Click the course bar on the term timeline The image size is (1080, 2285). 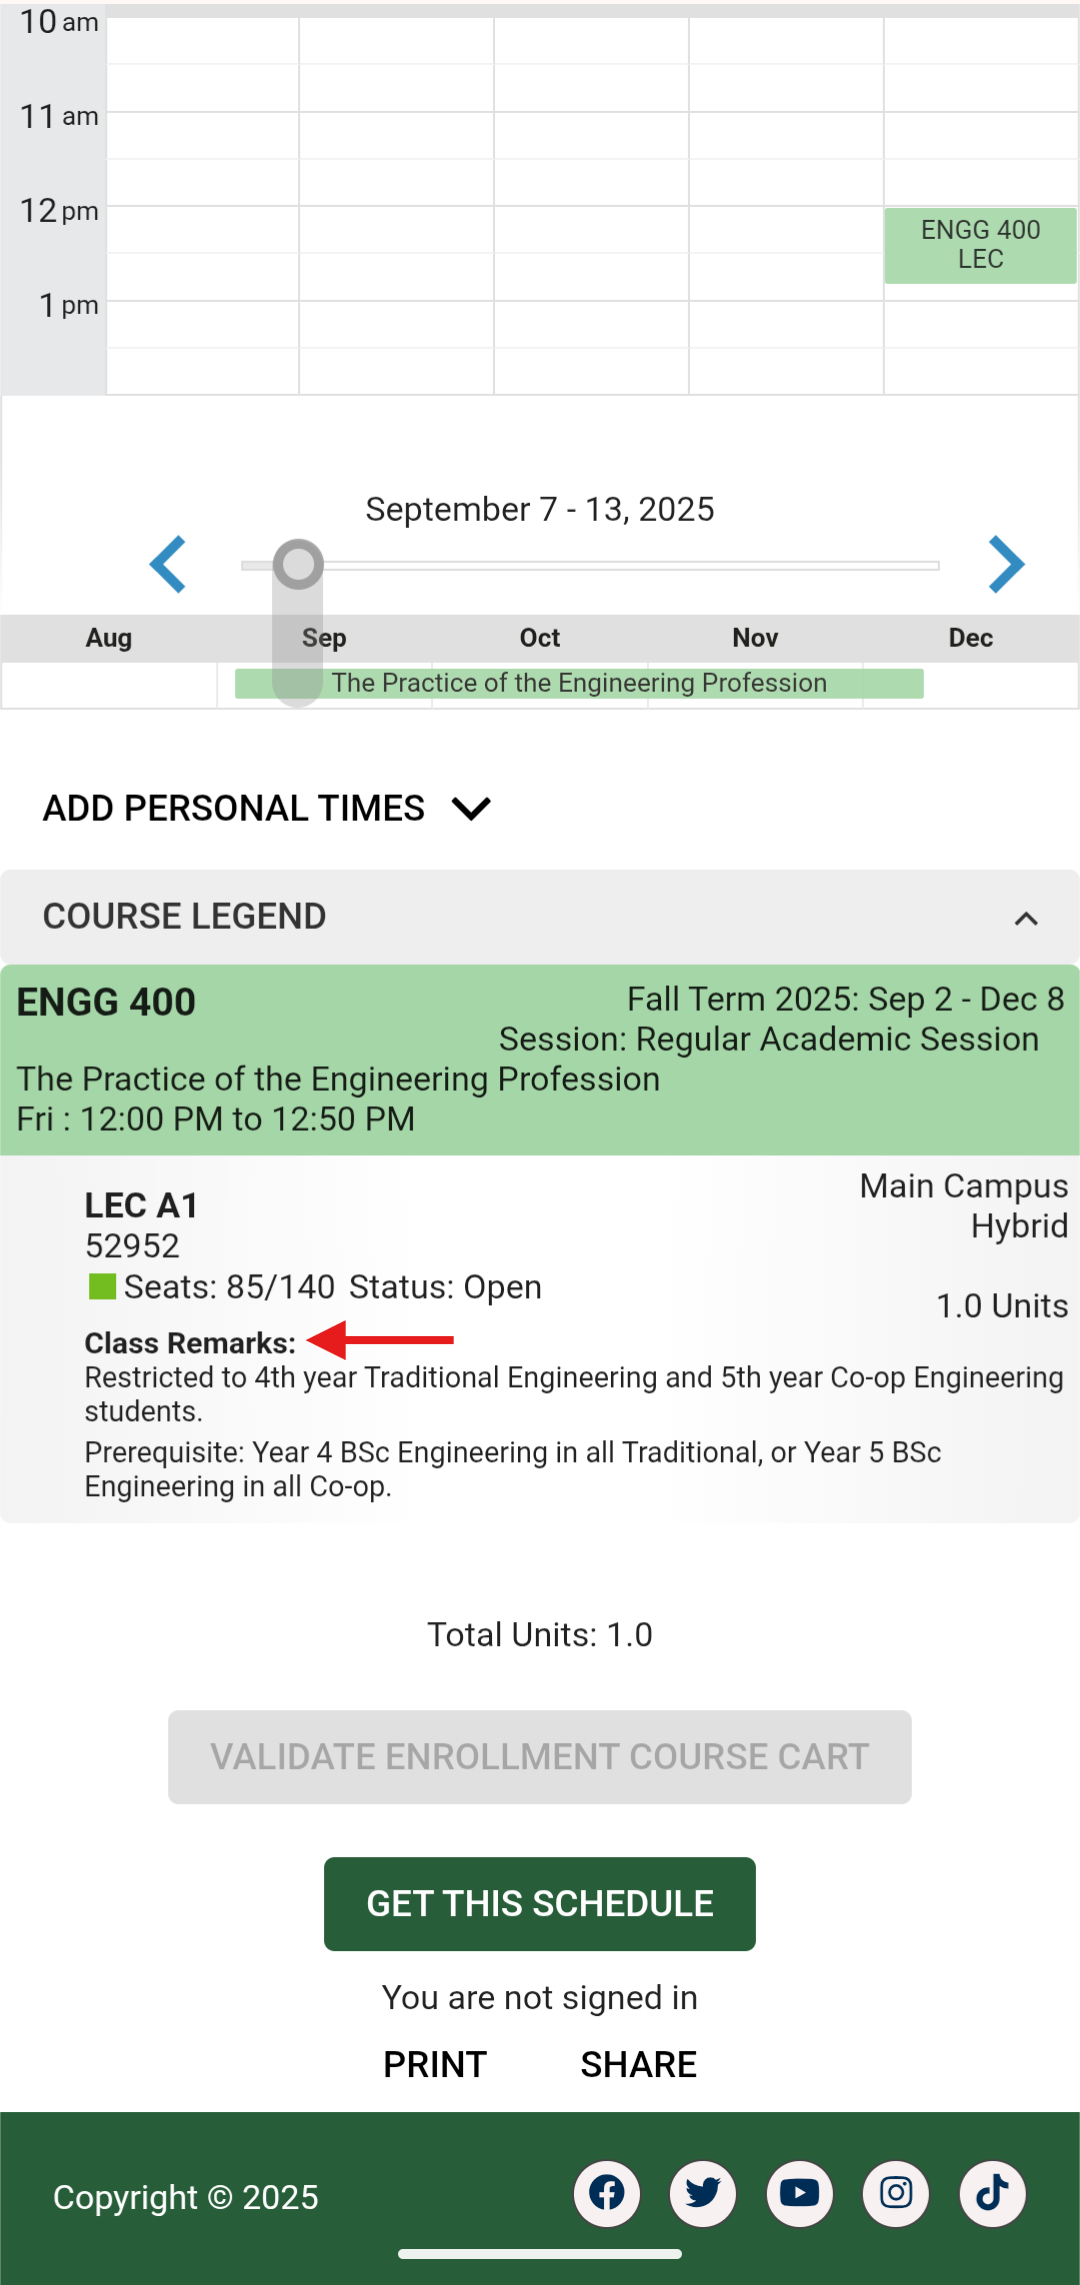[579, 683]
